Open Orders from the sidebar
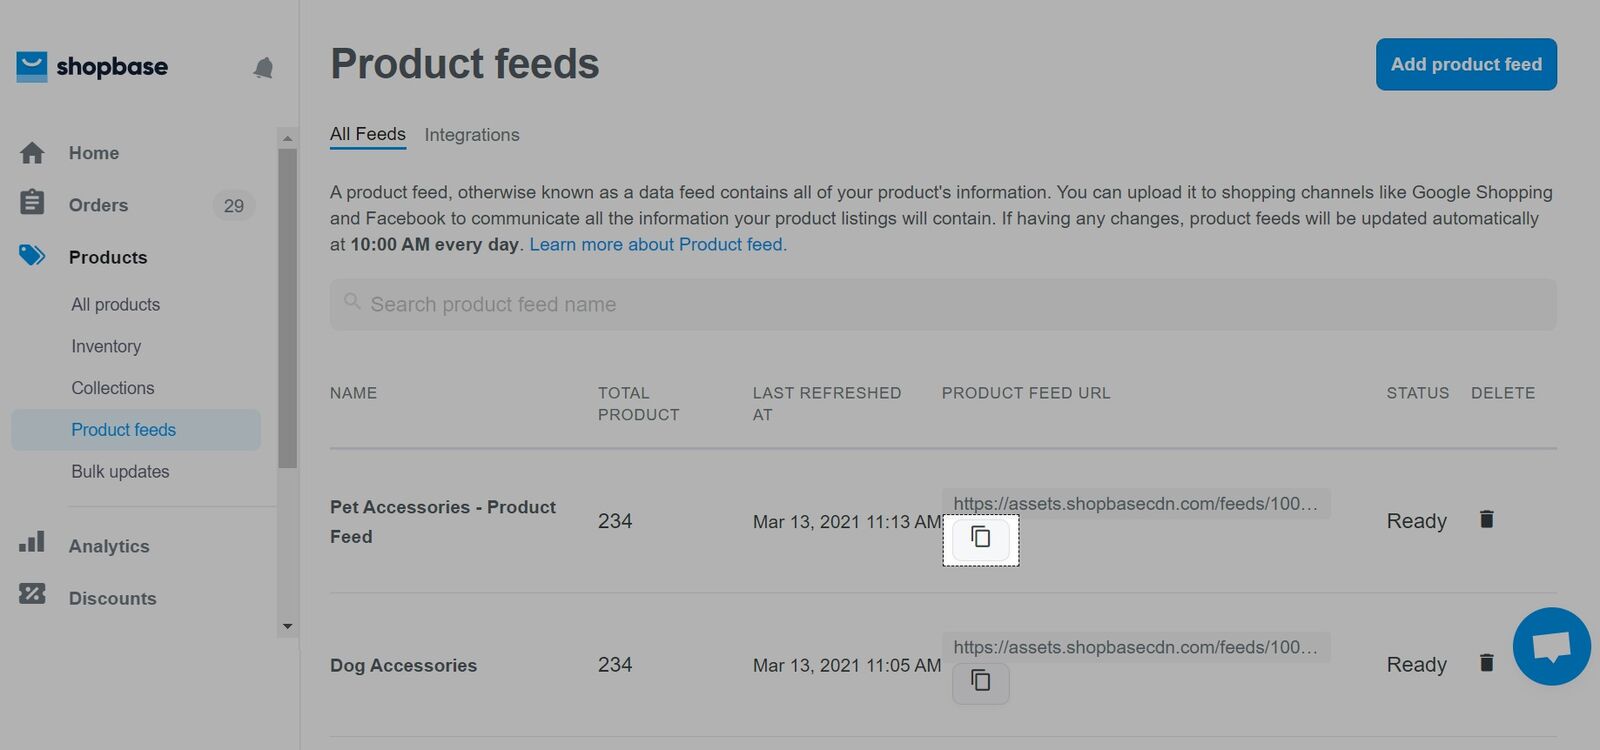The width and height of the screenshot is (1600, 750). click(x=98, y=205)
